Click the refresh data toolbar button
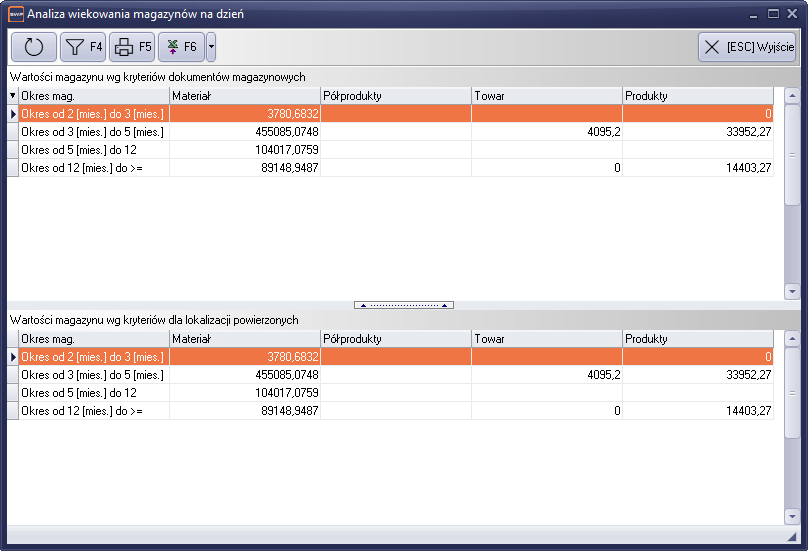The width and height of the screenshot is (808, 551). 34,47
